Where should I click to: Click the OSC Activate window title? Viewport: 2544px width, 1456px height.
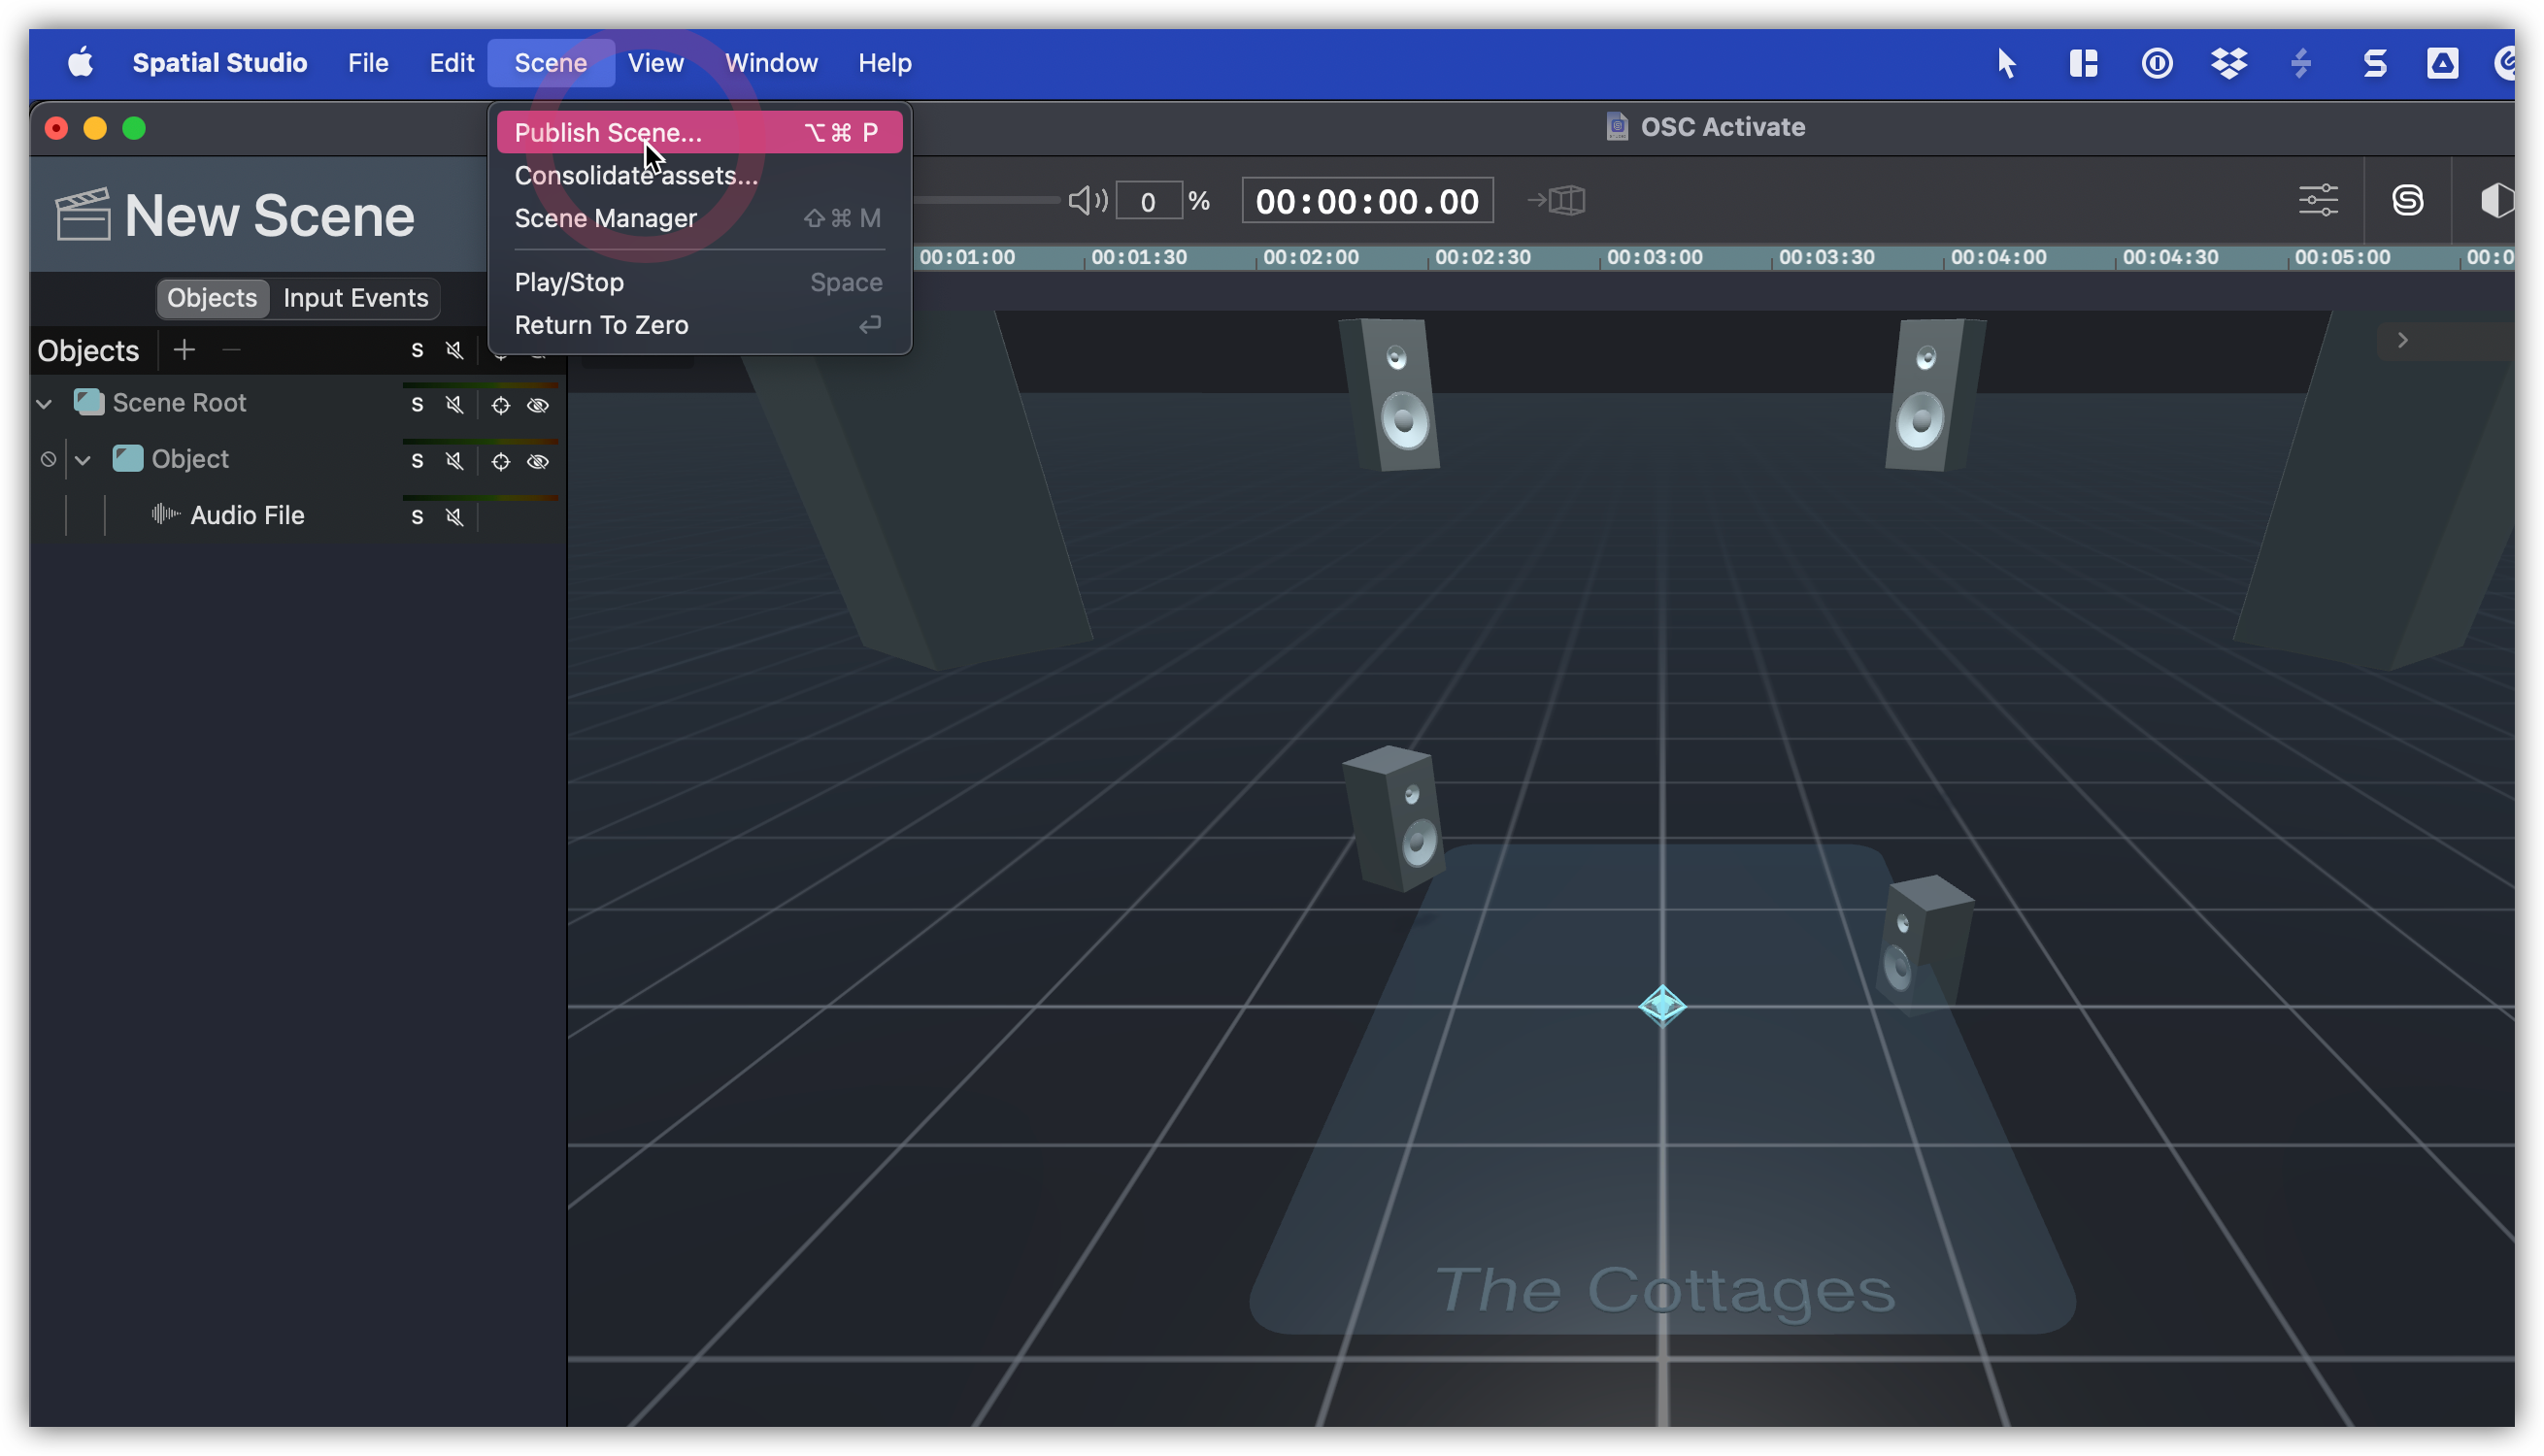coord(1722,127)
